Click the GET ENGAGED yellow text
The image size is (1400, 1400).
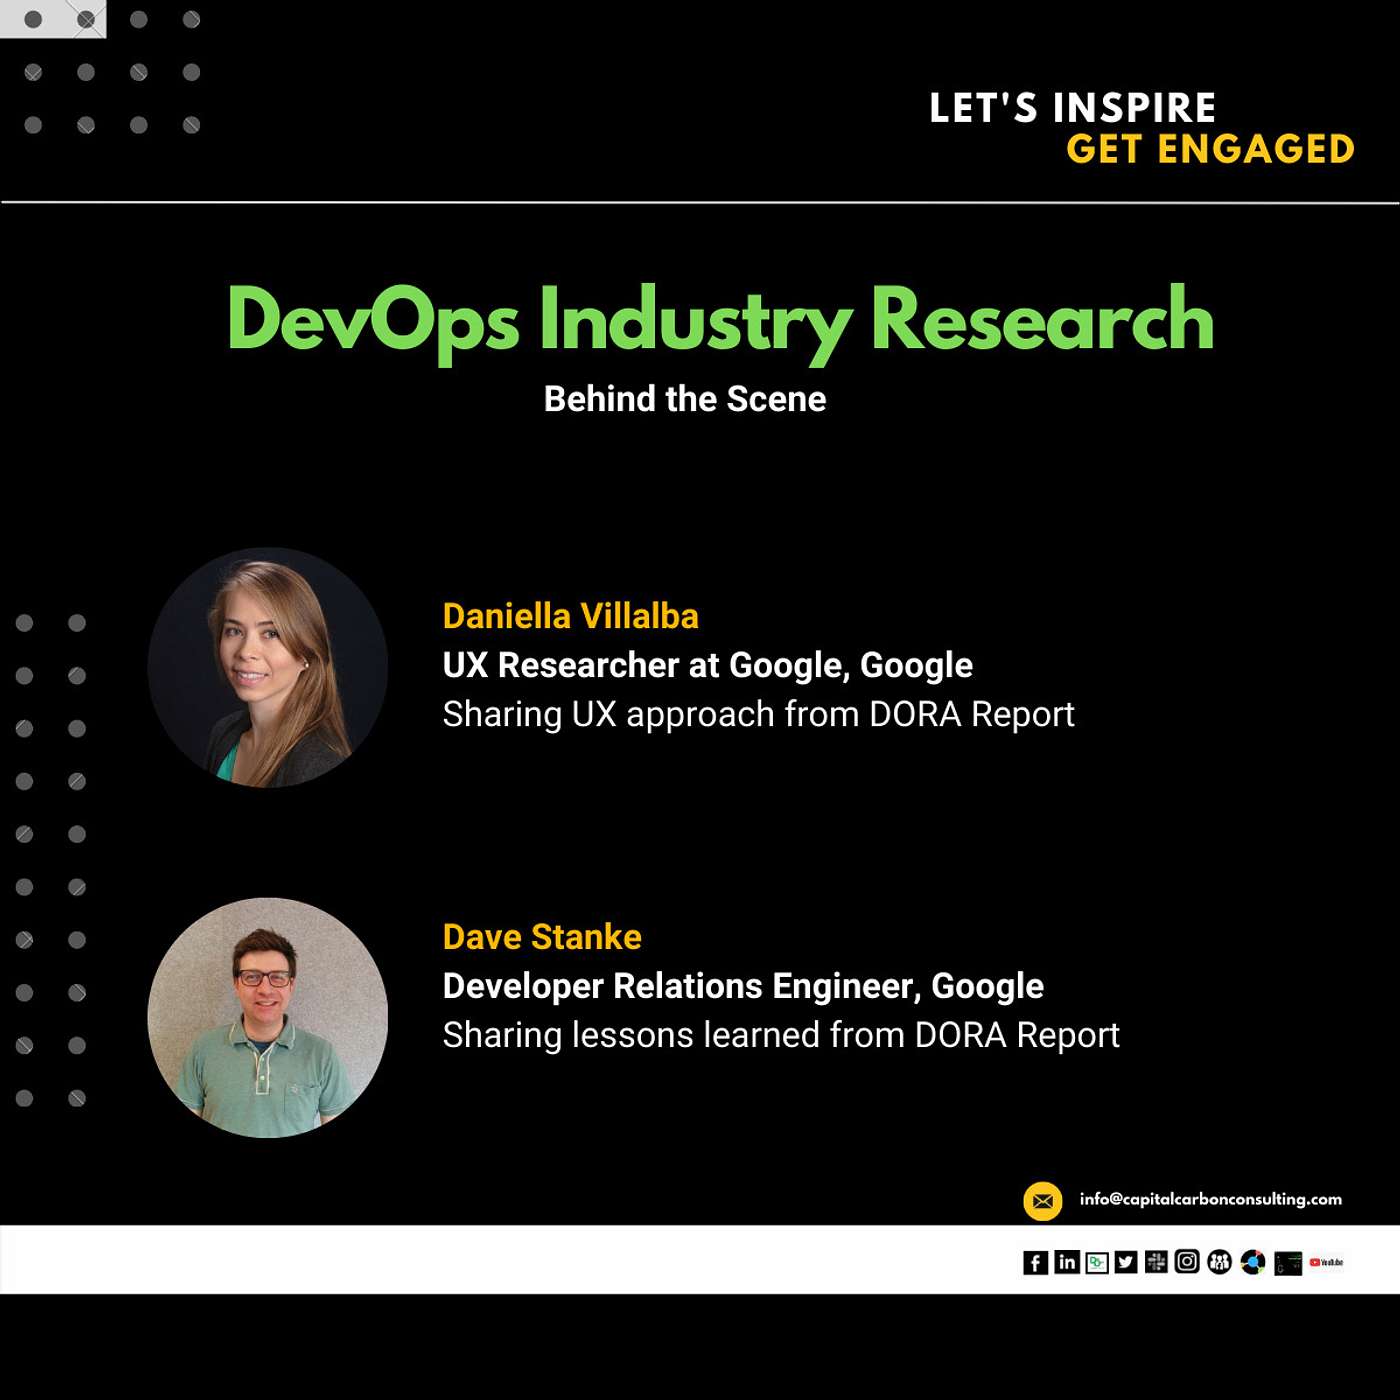pyautogui.click(x=1210, y=149)
